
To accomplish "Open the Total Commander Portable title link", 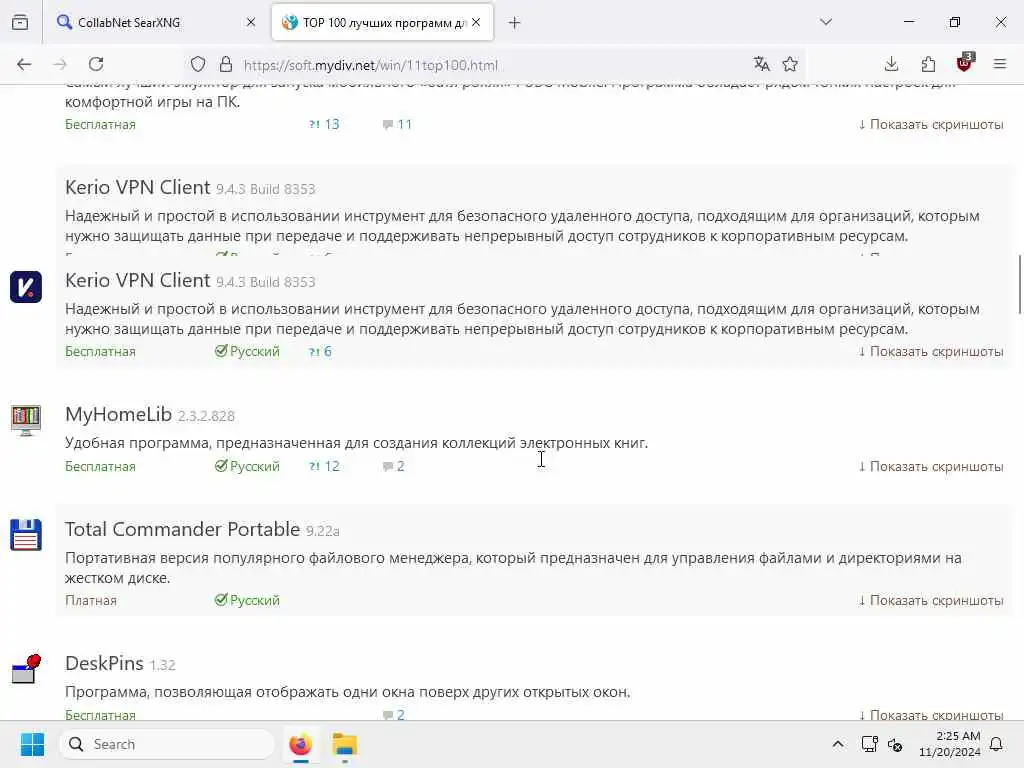I will [x=182, y=529].
